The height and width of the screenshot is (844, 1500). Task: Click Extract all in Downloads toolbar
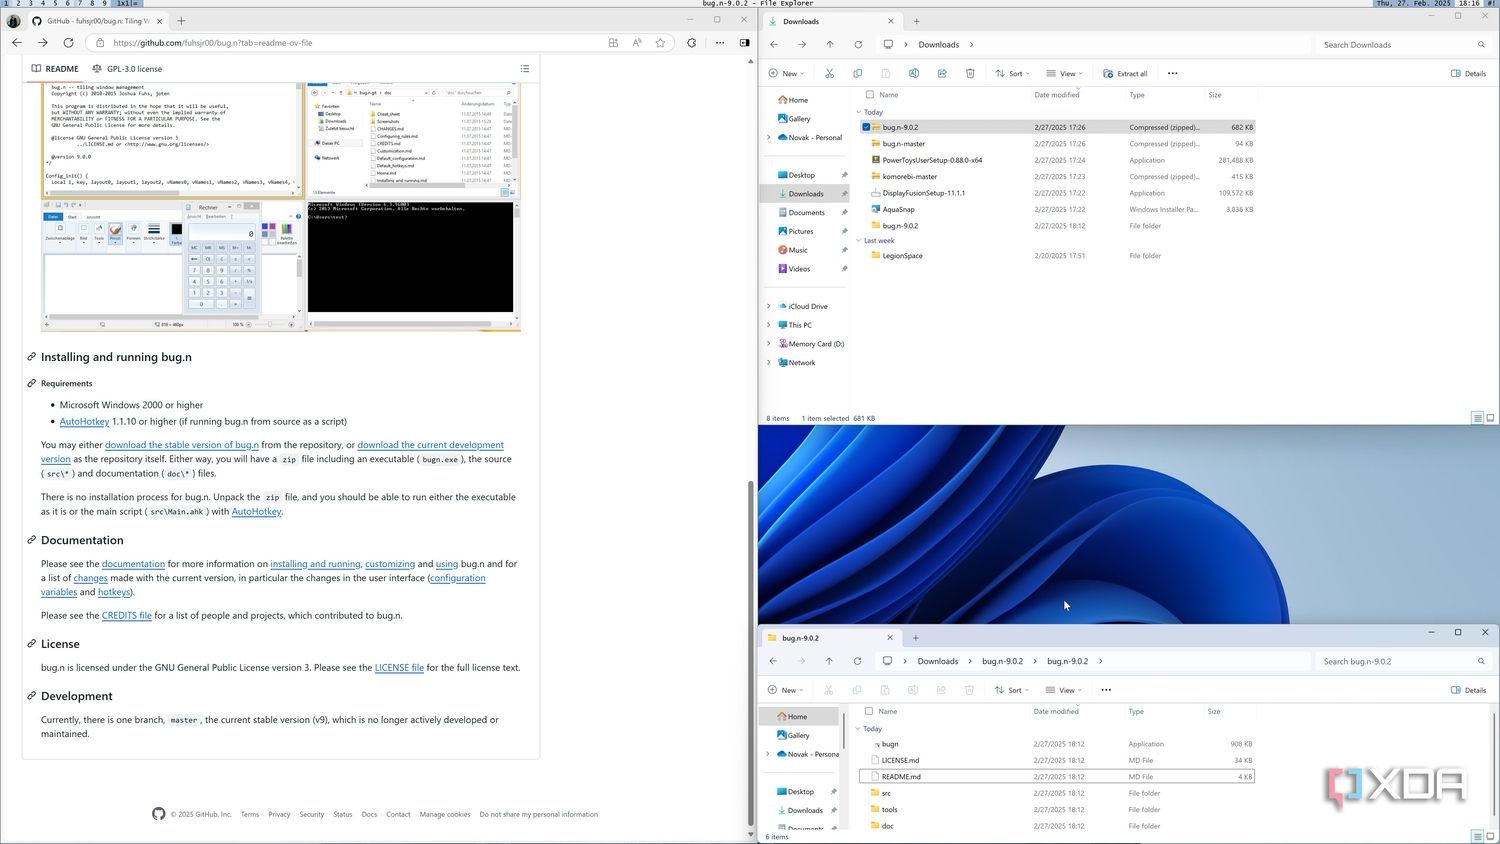pos(1125,73)
